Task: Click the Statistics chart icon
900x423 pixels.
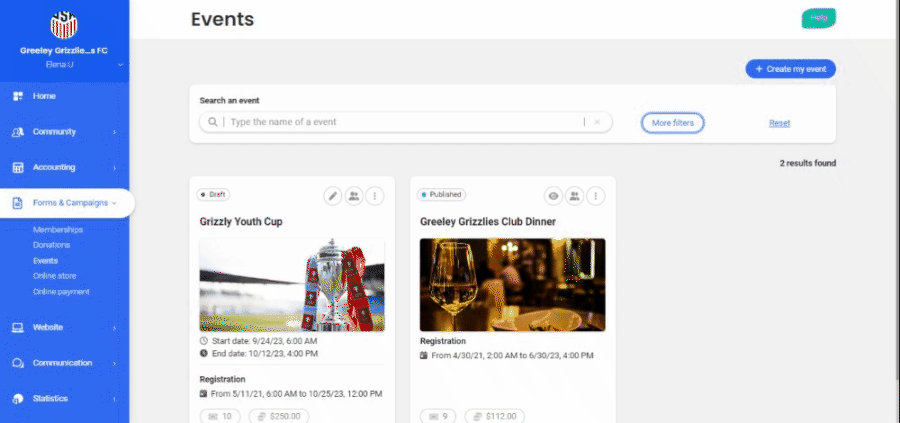Action: pos(18,399)
